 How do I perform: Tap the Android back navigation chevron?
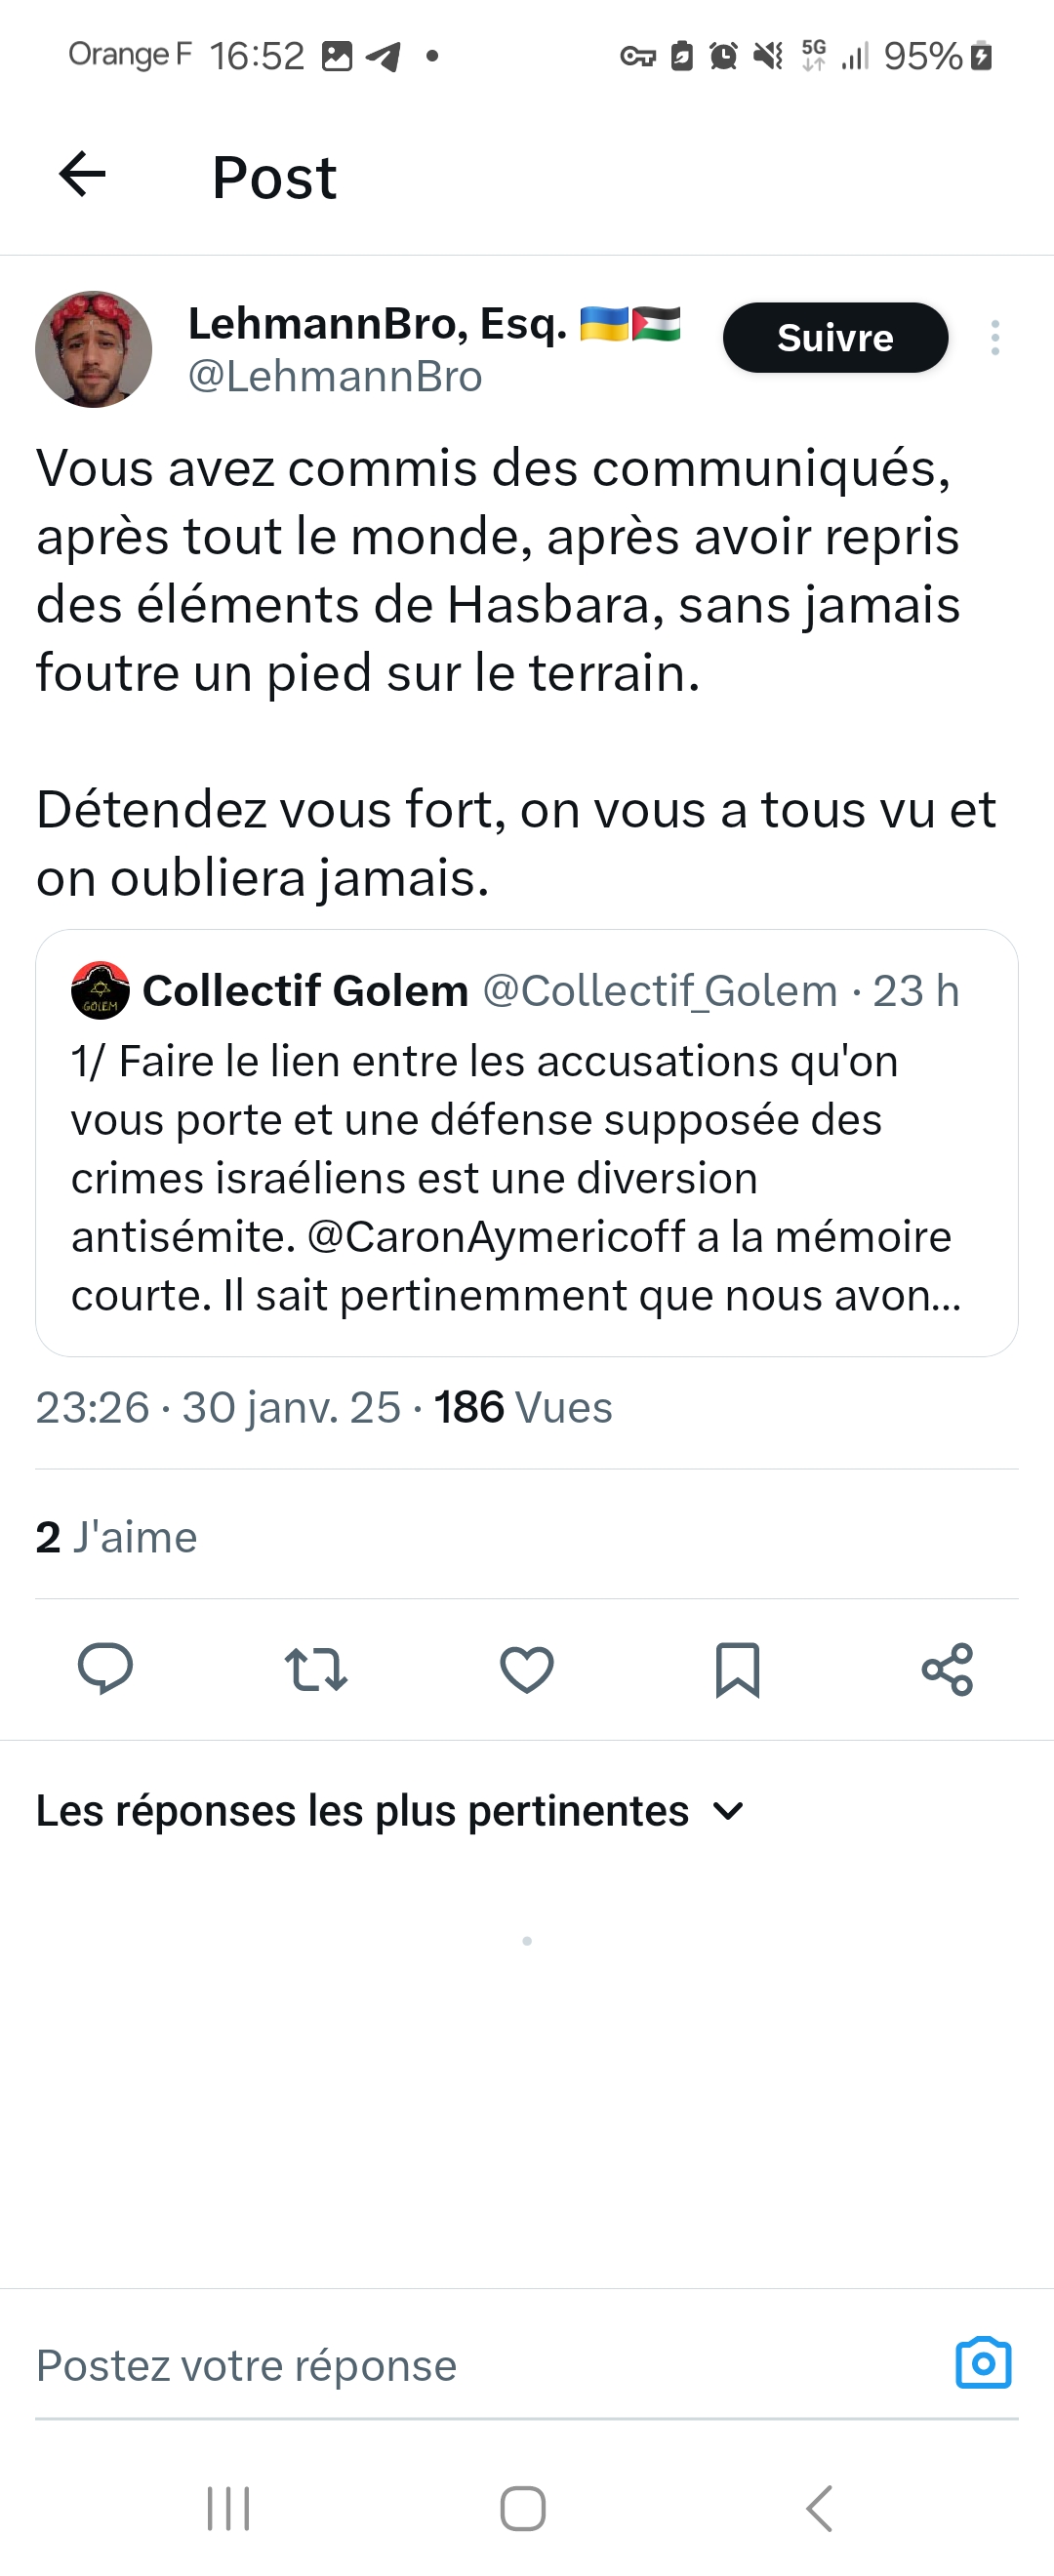(819, 2508)
